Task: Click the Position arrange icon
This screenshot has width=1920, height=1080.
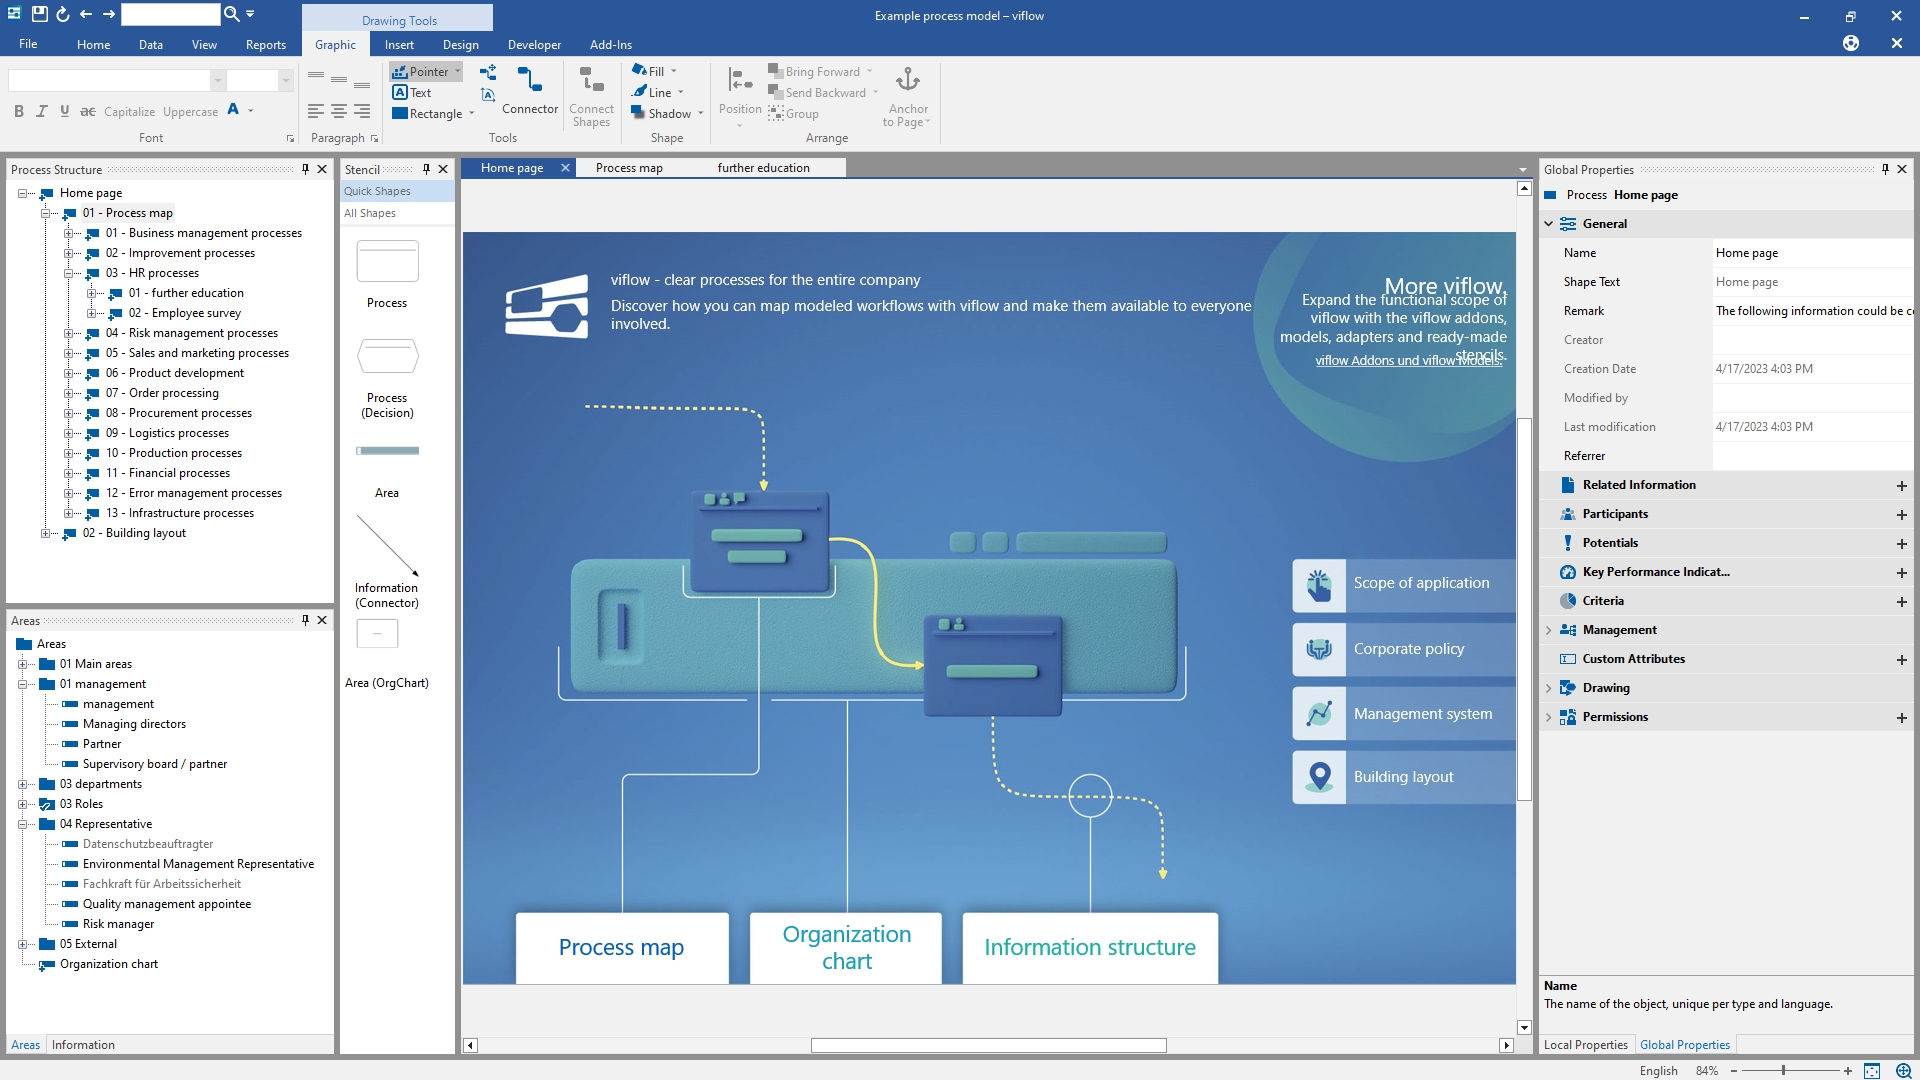Action: tap(740, 80)
